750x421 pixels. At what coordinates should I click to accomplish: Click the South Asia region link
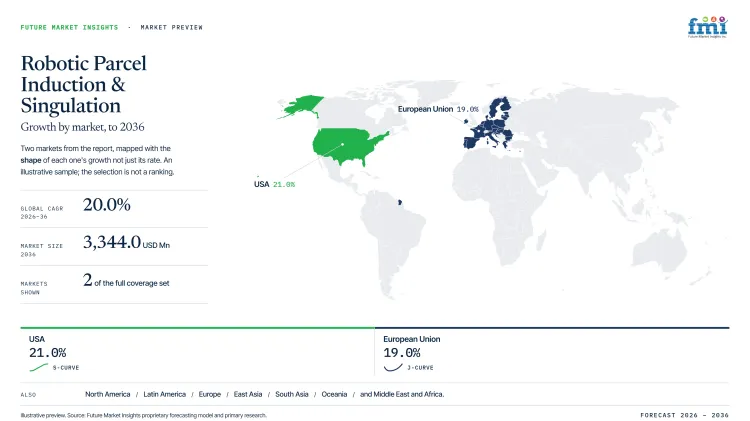tap(292, 394)
